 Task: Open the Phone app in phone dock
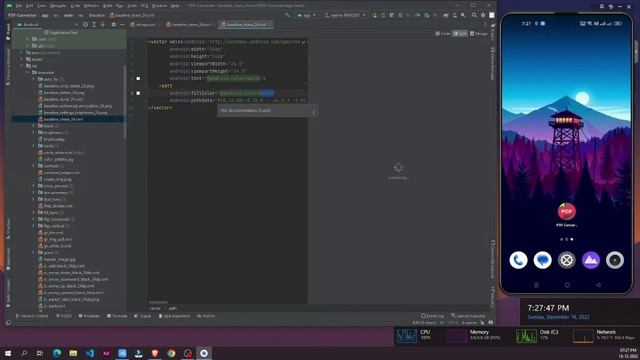(x=518, y=260)
